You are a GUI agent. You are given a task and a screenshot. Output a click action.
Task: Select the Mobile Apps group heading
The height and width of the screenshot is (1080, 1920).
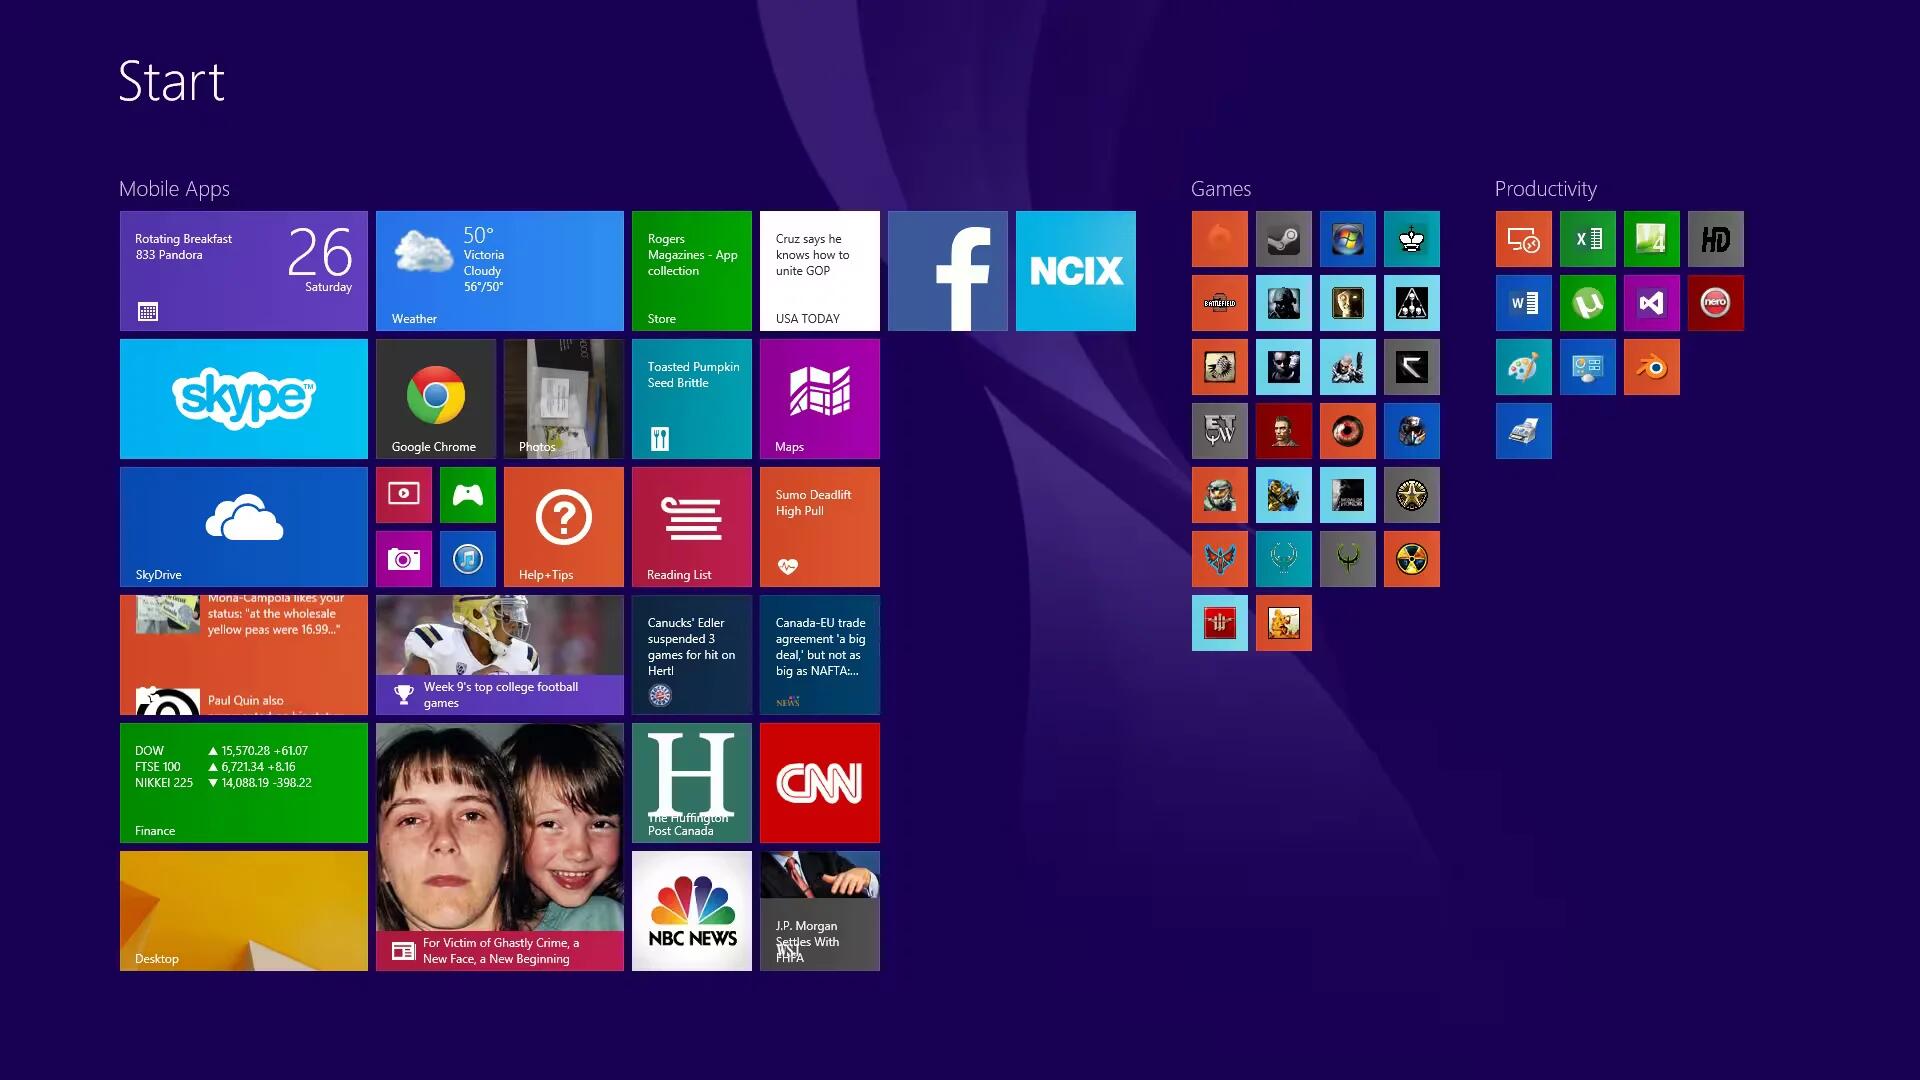click(x=174, y=189)
